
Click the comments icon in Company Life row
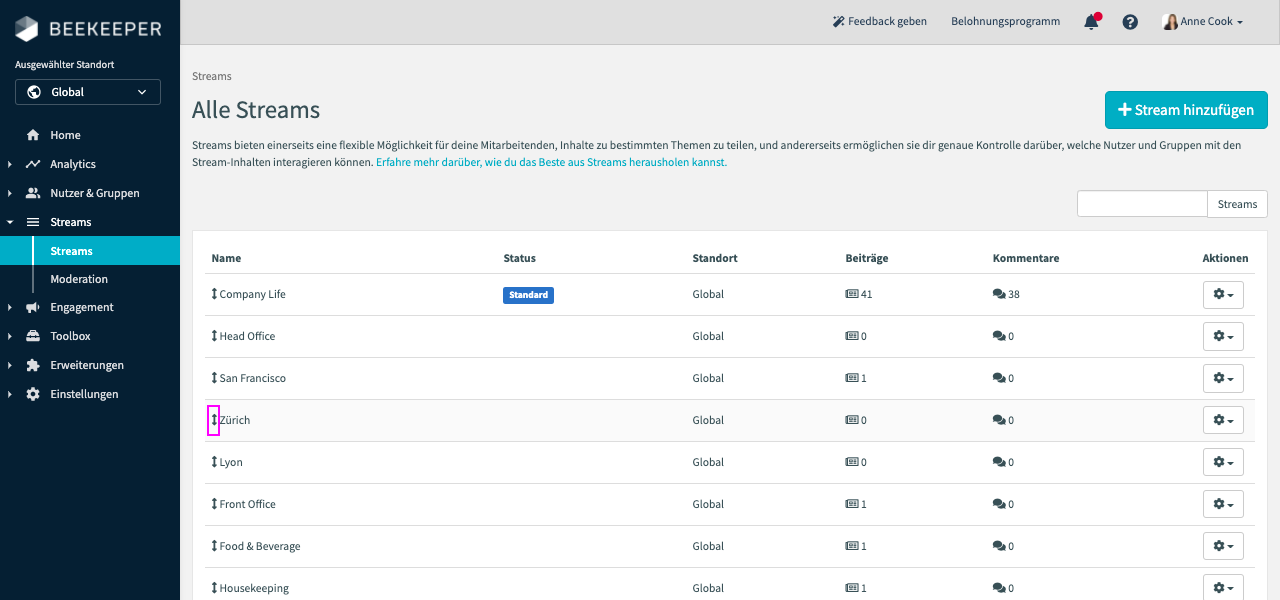pyautogui.click(x=999, y=294)
